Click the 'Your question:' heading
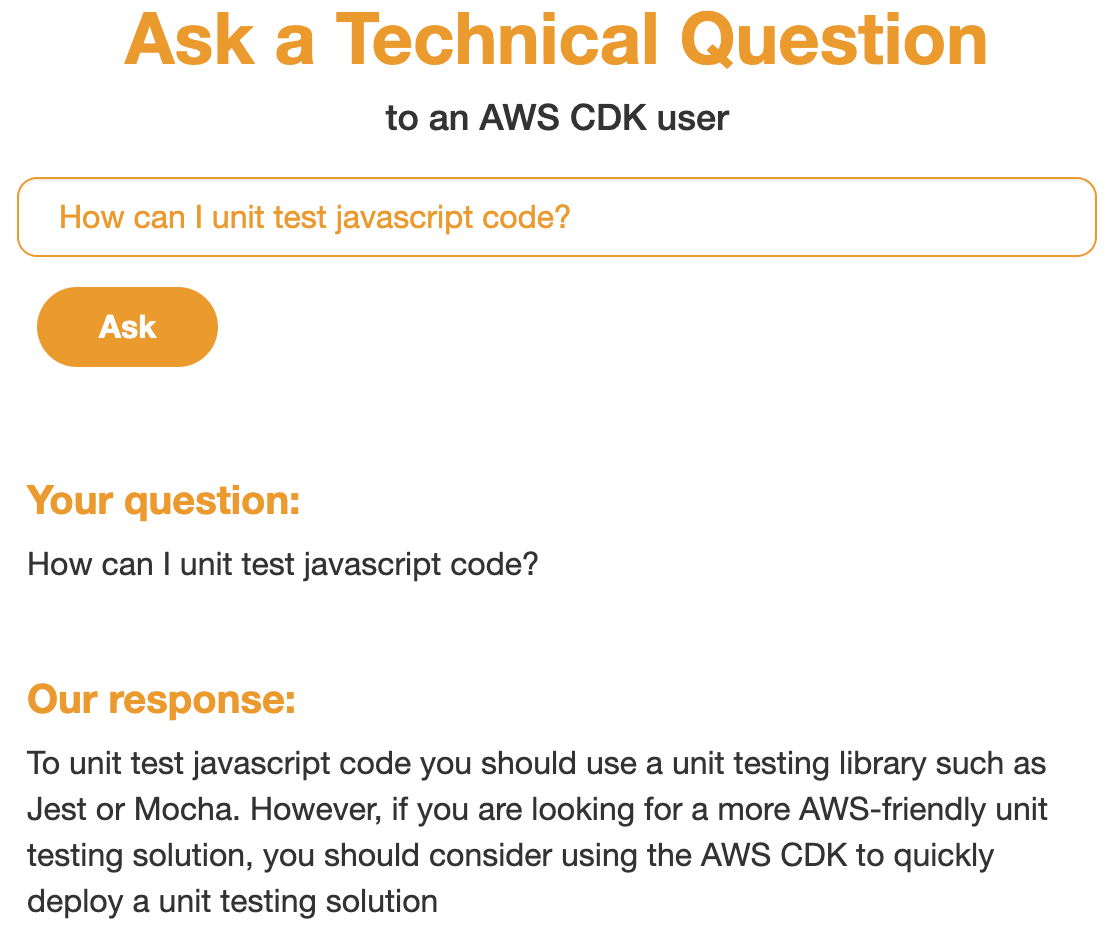Viewport: 1110px width, 934px height. point(163,500)
